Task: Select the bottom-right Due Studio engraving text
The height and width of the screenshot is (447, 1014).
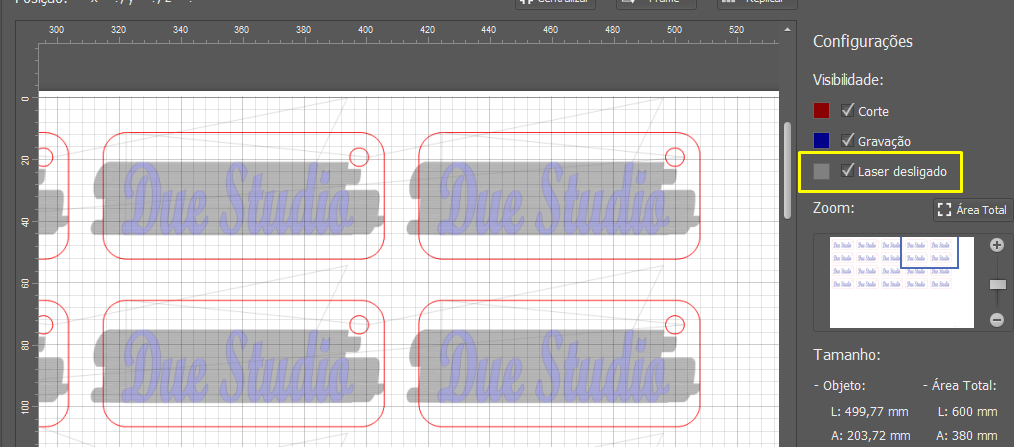Action: [553, 364]
